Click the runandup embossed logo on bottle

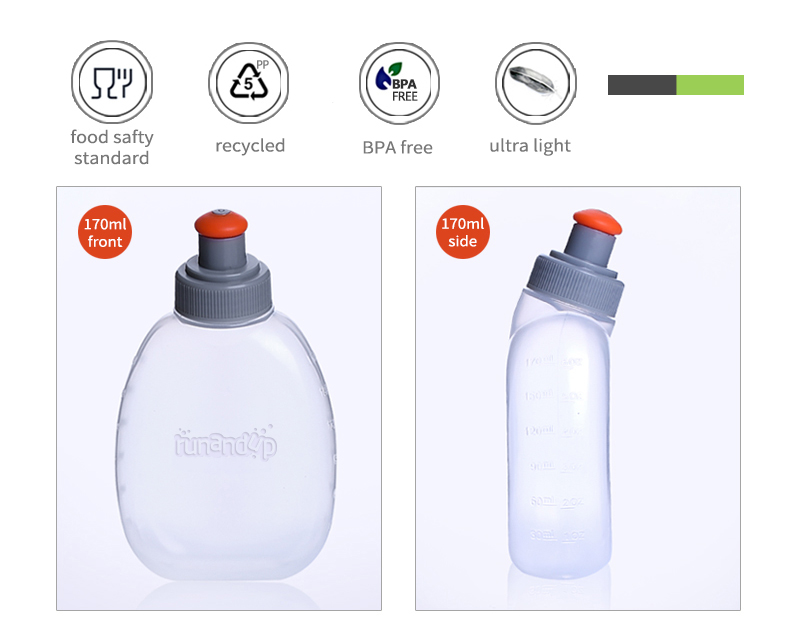225,443
